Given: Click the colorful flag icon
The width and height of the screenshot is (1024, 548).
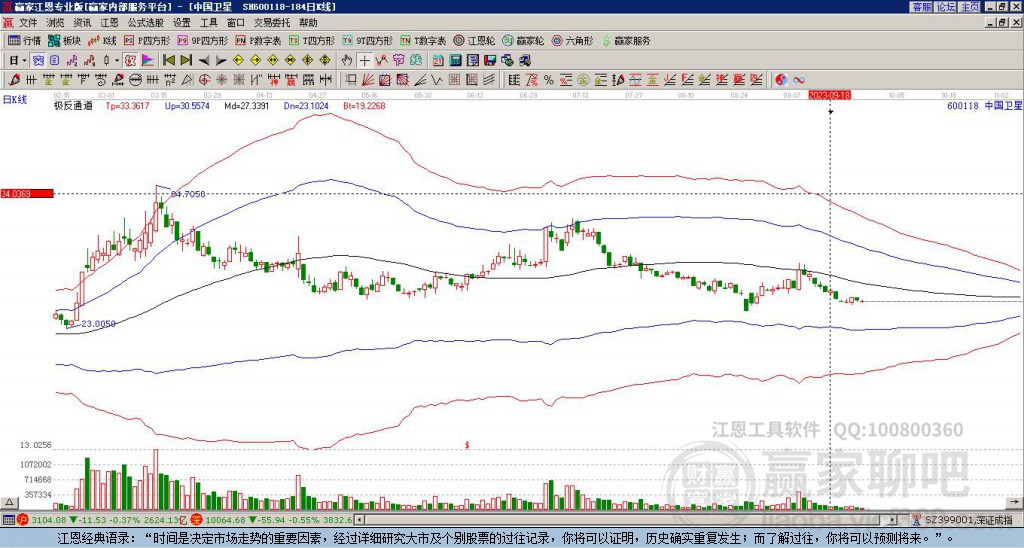Looking at the screenshot, I should pyautogui.click(x=148, y=60).
